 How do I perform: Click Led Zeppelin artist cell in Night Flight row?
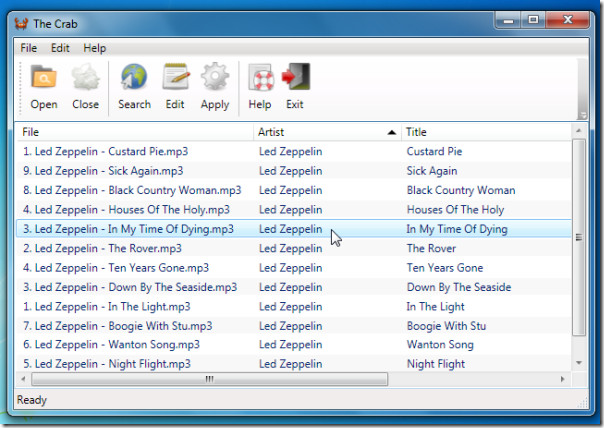[290, 364]
